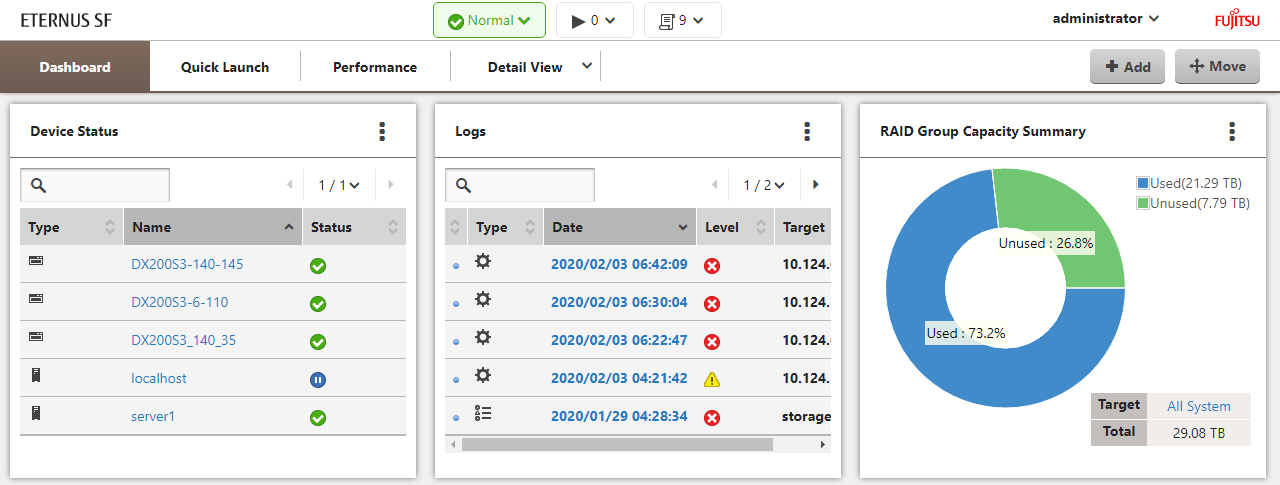
Task: Click the blue Used legend swatch
Action: point(1143,183)
